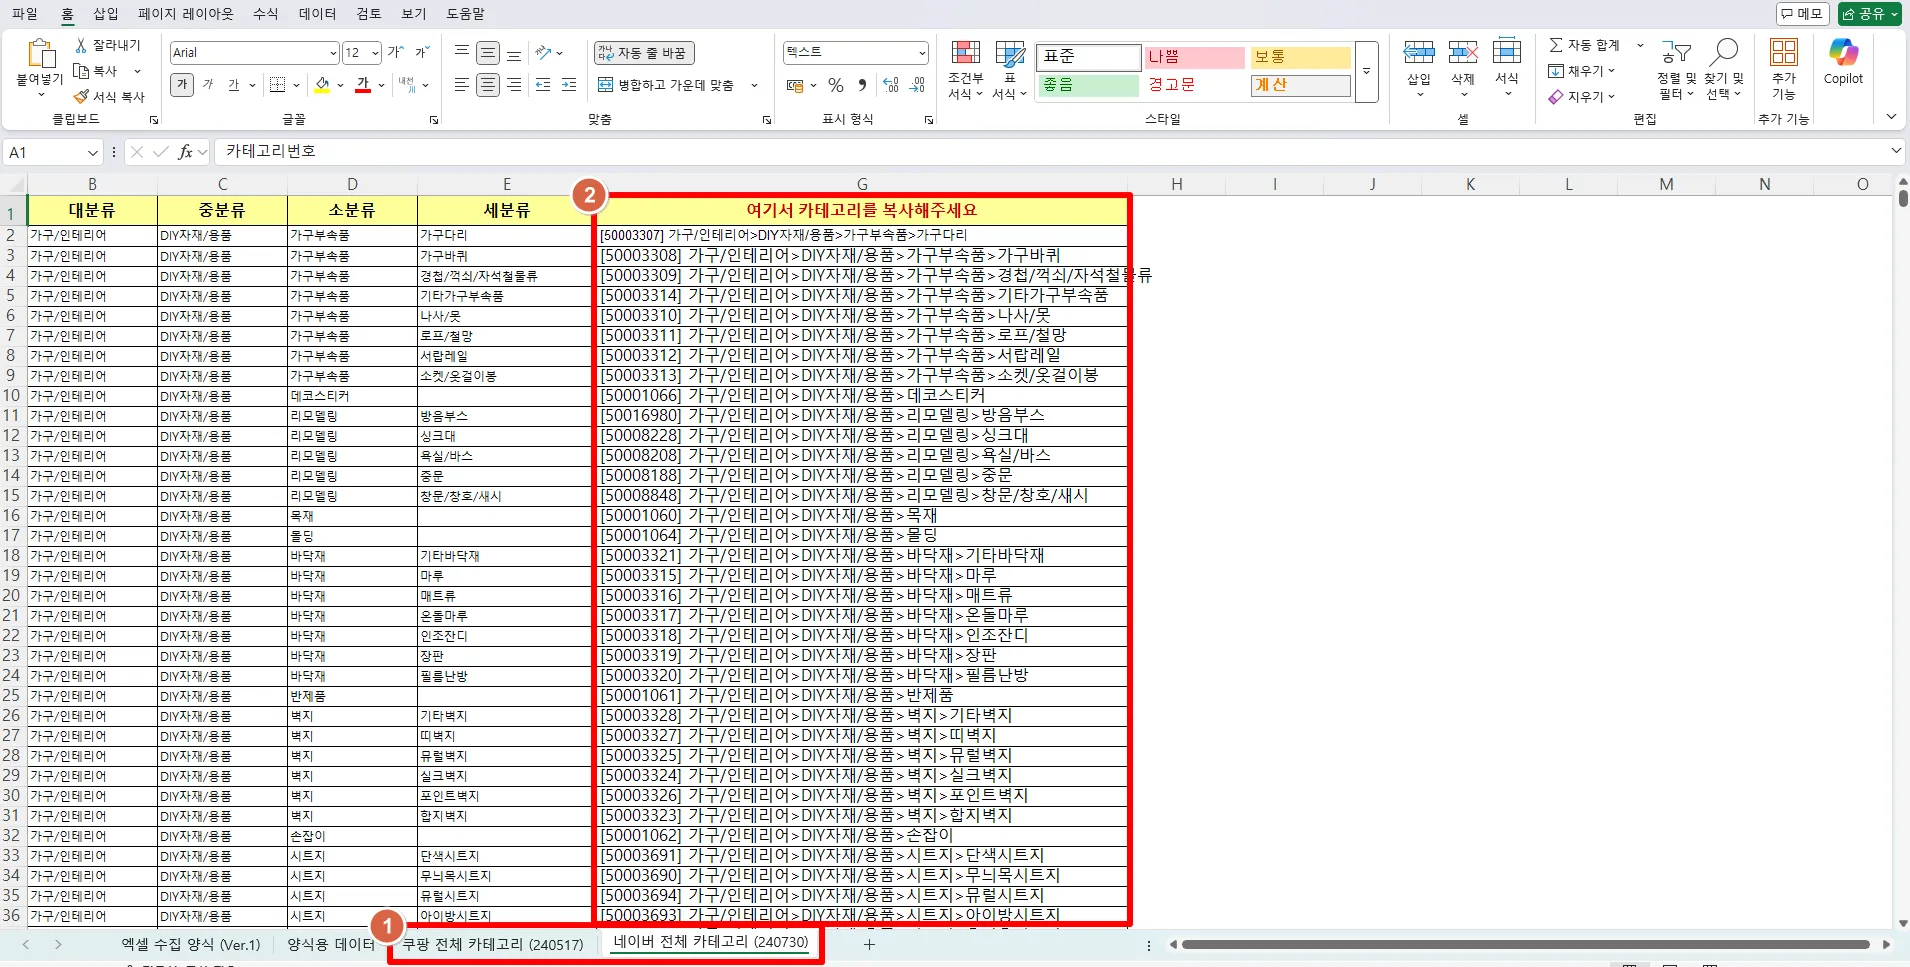Click the percent style icon
The height and width of the screenshot is (967, 1910).
[836, 86]
